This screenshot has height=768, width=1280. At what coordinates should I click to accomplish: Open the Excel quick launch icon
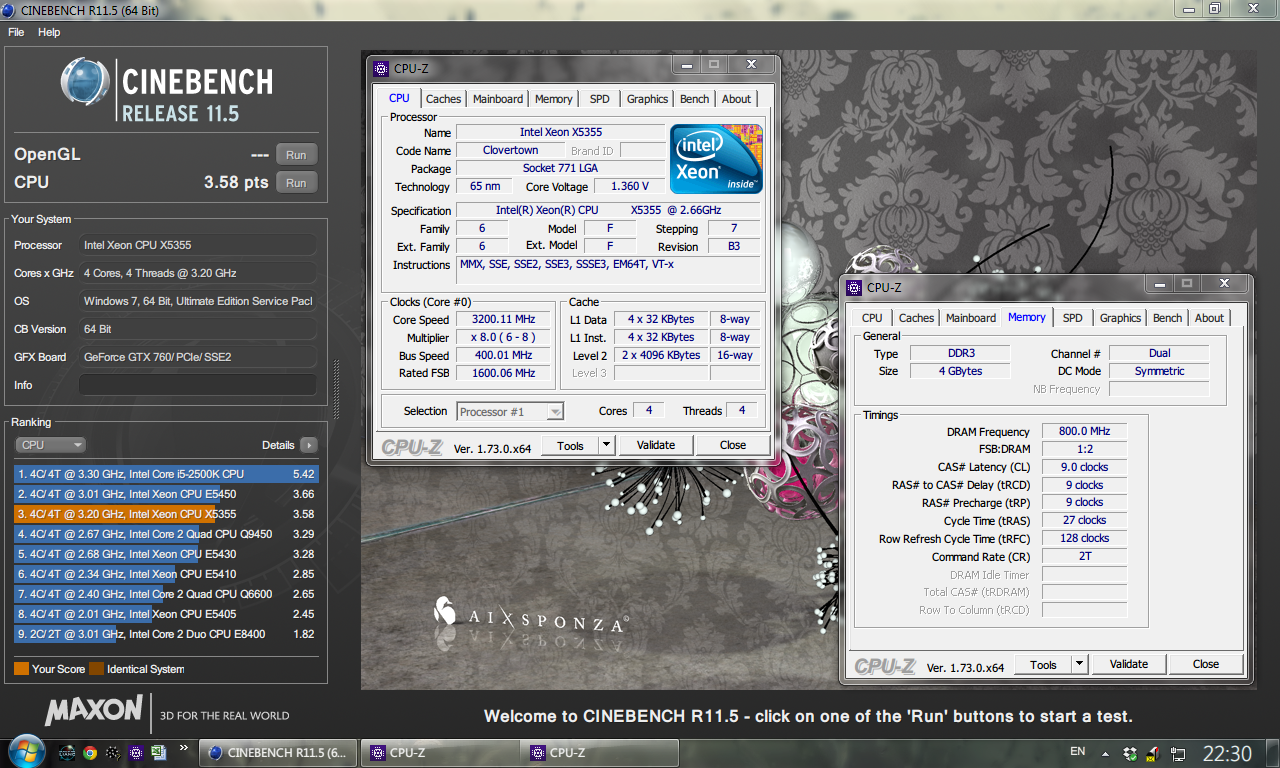pos(159,753)
